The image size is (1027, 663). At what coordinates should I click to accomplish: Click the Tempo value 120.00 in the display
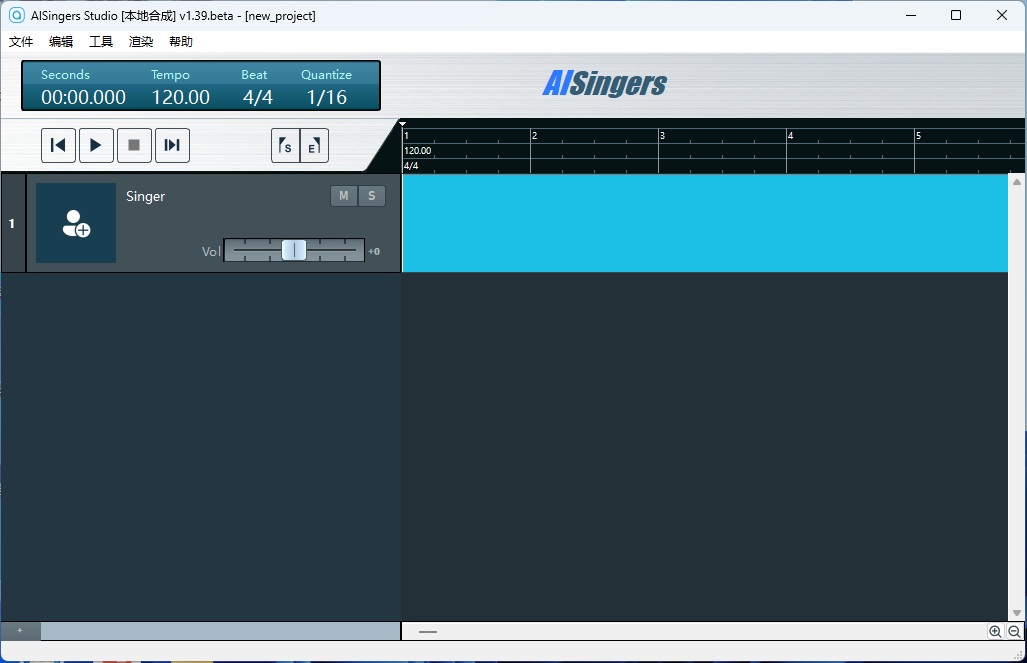[181, 97]
